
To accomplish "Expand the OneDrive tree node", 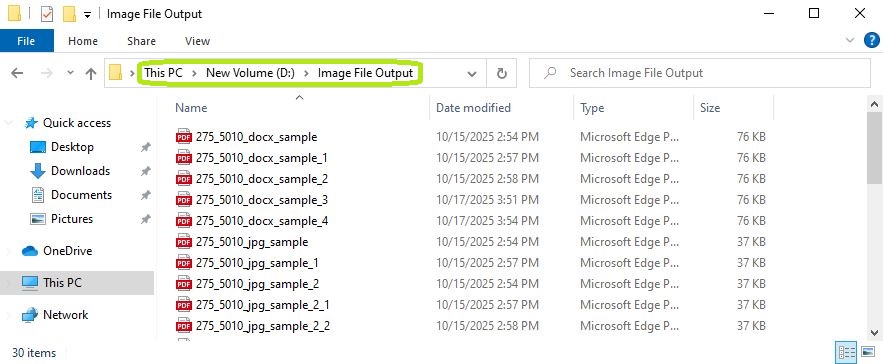I will click(8, 251).
